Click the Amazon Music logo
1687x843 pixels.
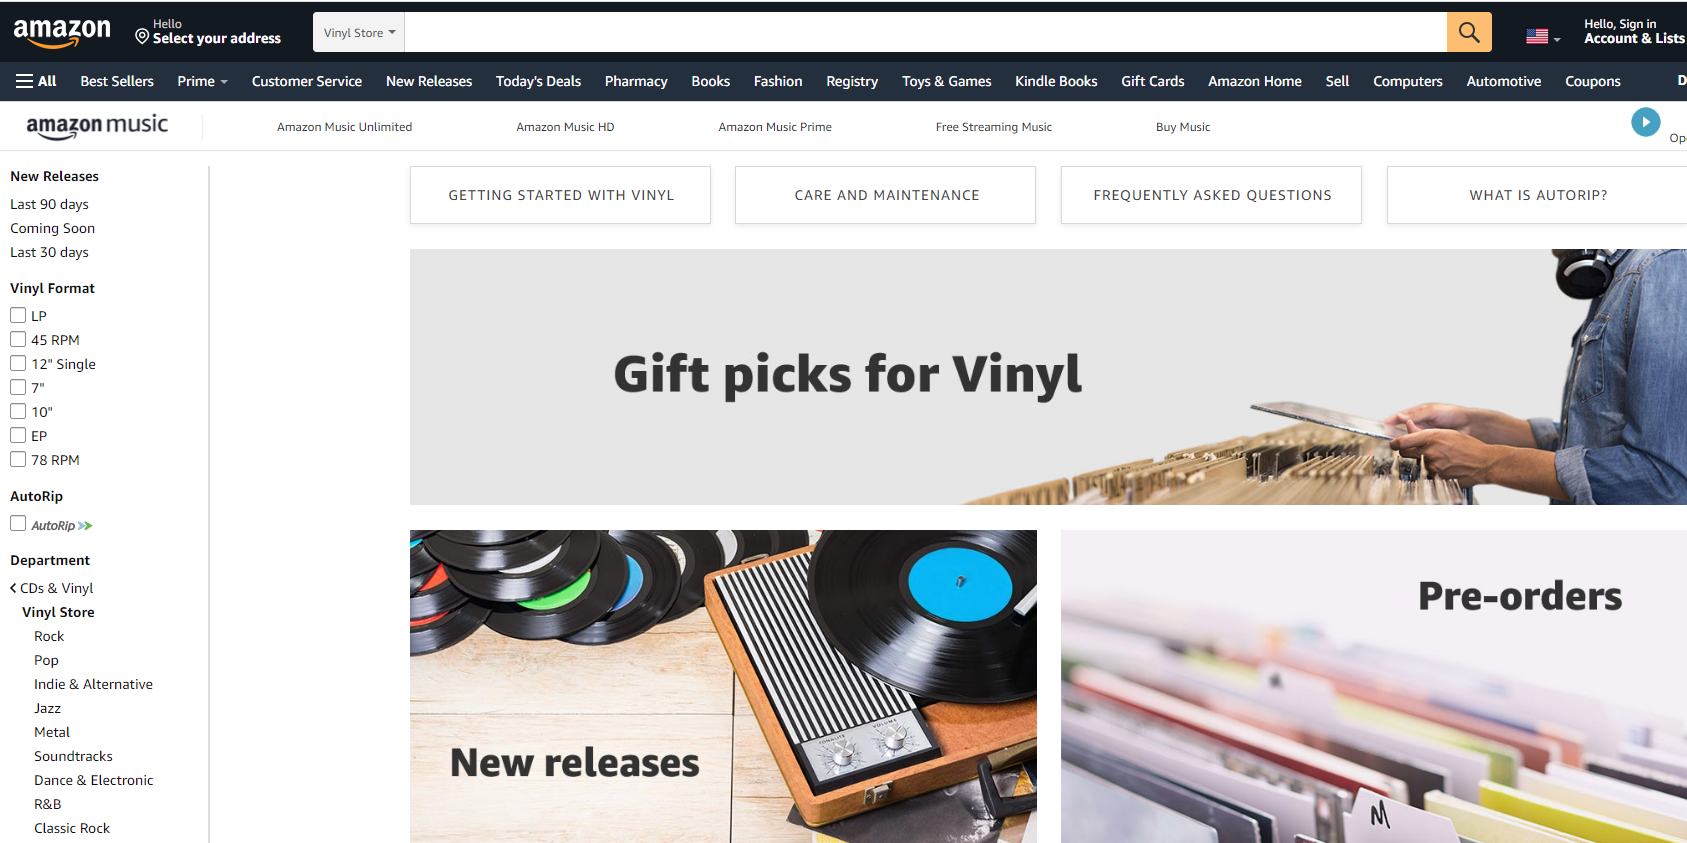pos(97,126)
